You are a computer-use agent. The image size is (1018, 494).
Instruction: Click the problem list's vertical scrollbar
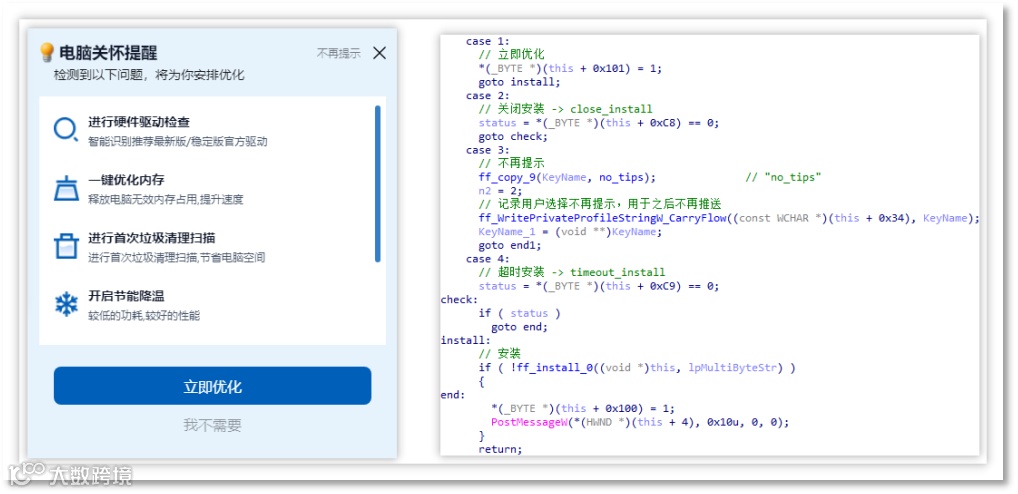coord(377,184)
